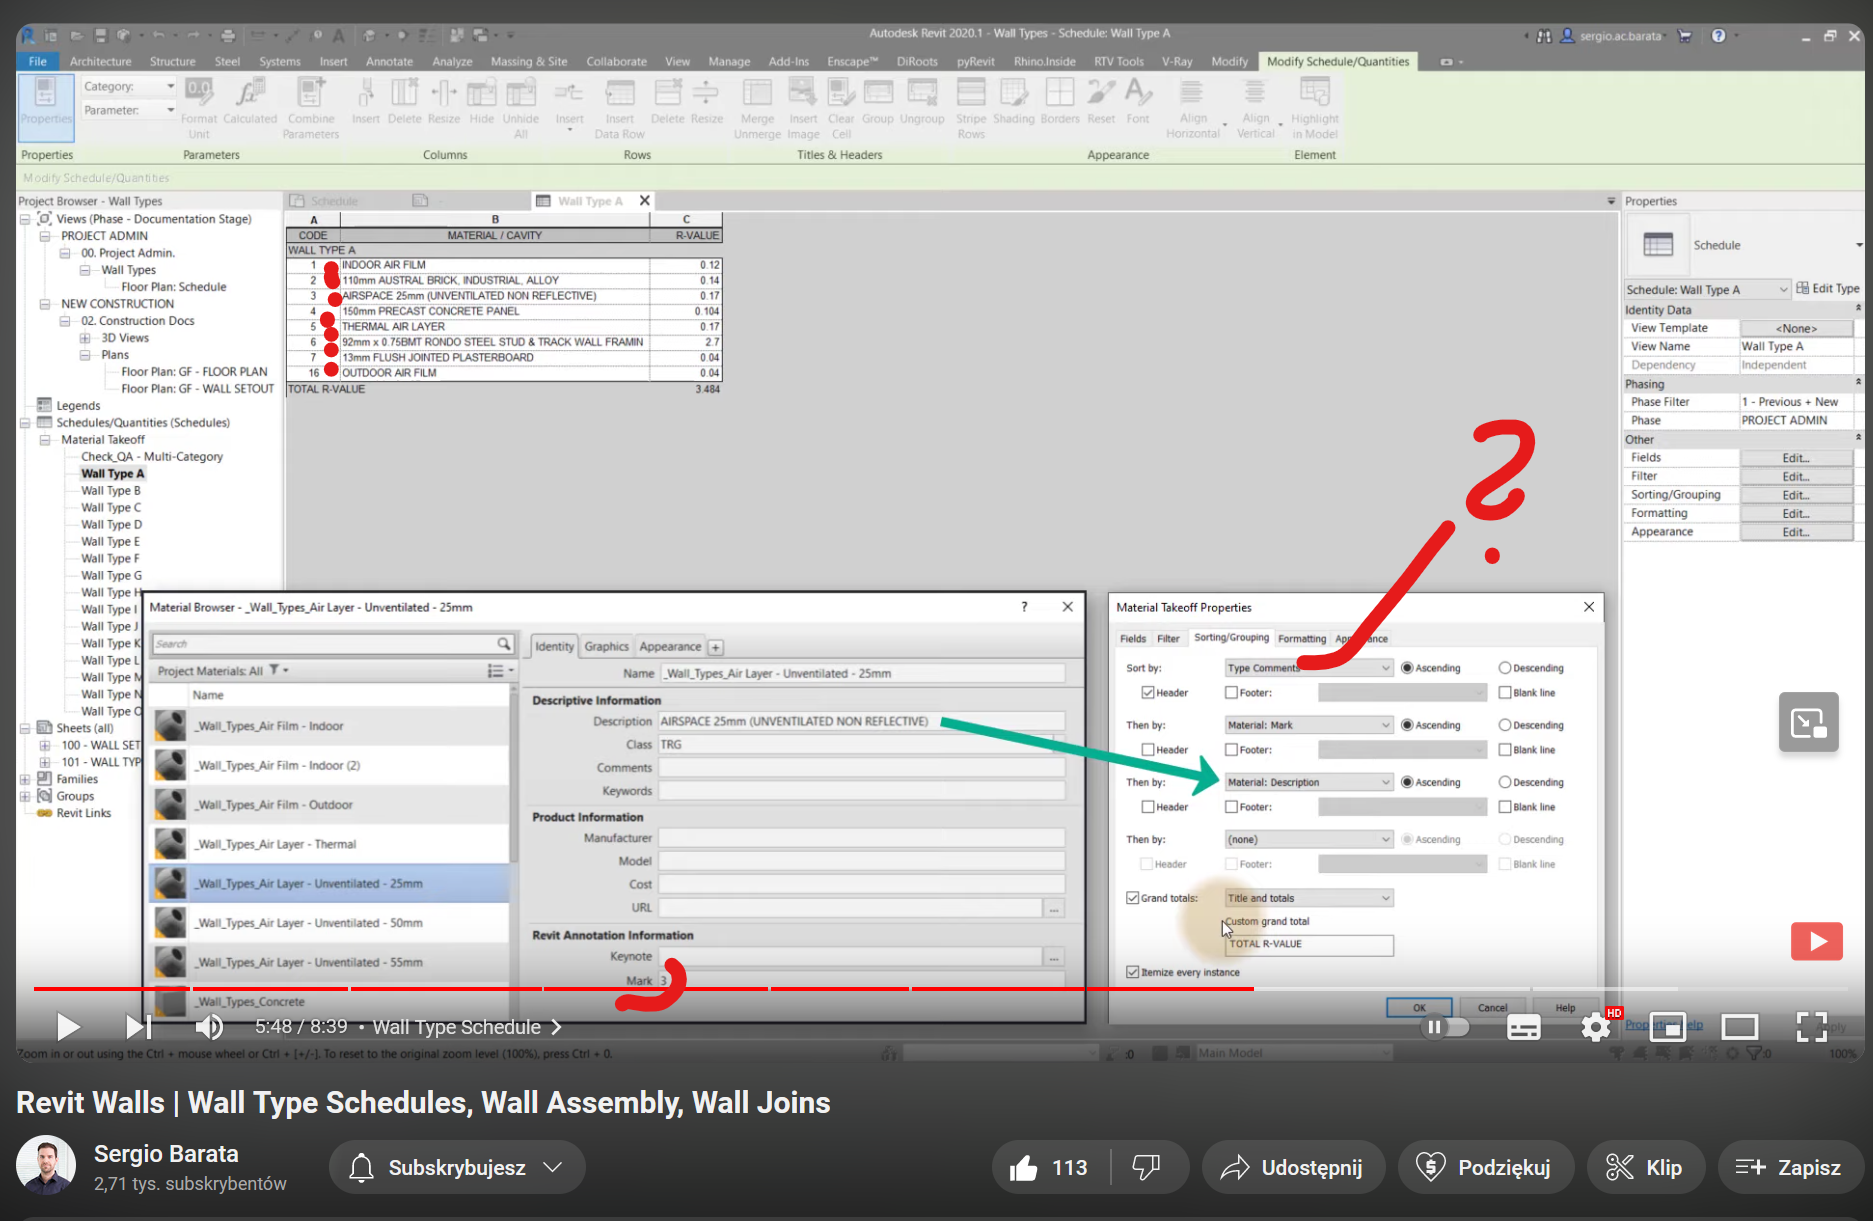This screenshot has width=1873, height=1221.
Task: Click the Custom grand total text field
Action: click(x=1309, y=944)
